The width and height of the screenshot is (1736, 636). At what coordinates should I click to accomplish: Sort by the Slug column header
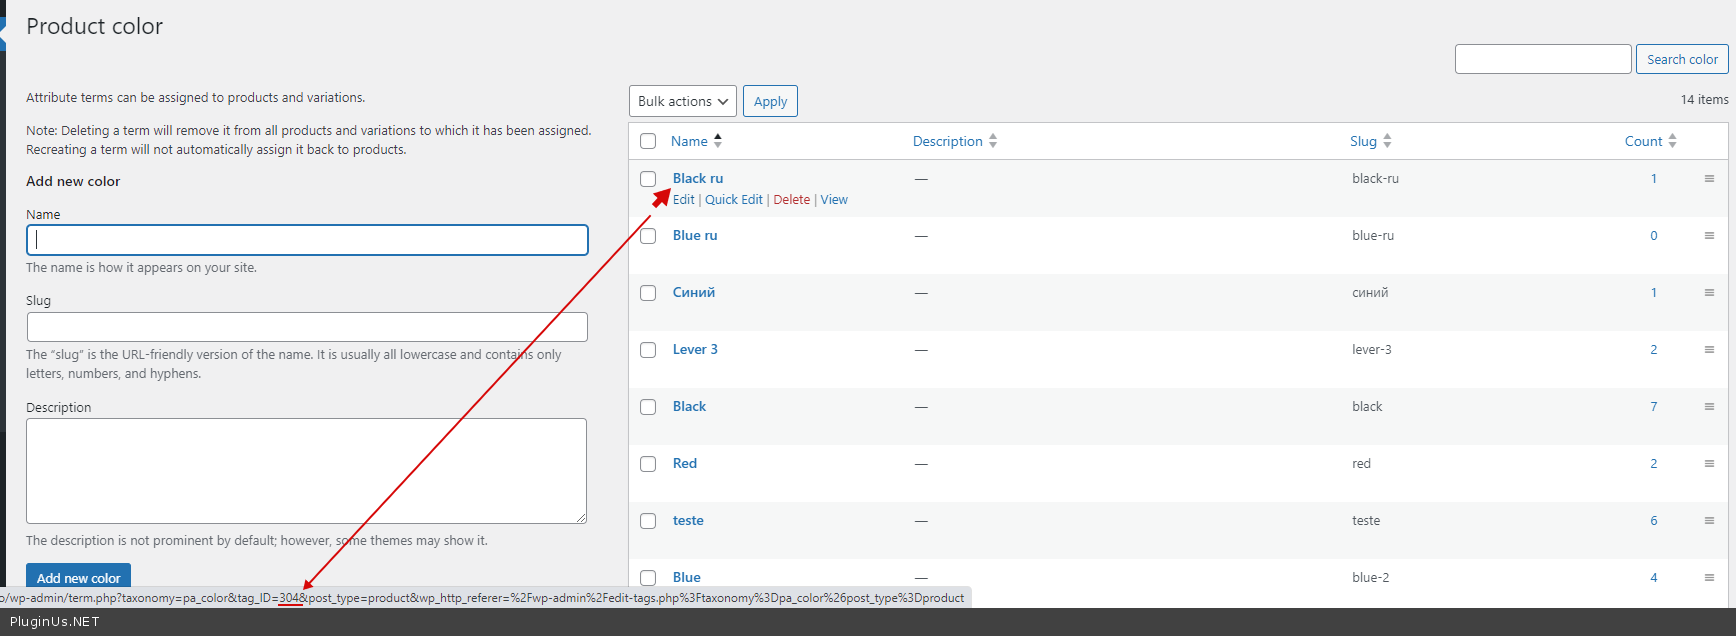(x=1363, y=141)
